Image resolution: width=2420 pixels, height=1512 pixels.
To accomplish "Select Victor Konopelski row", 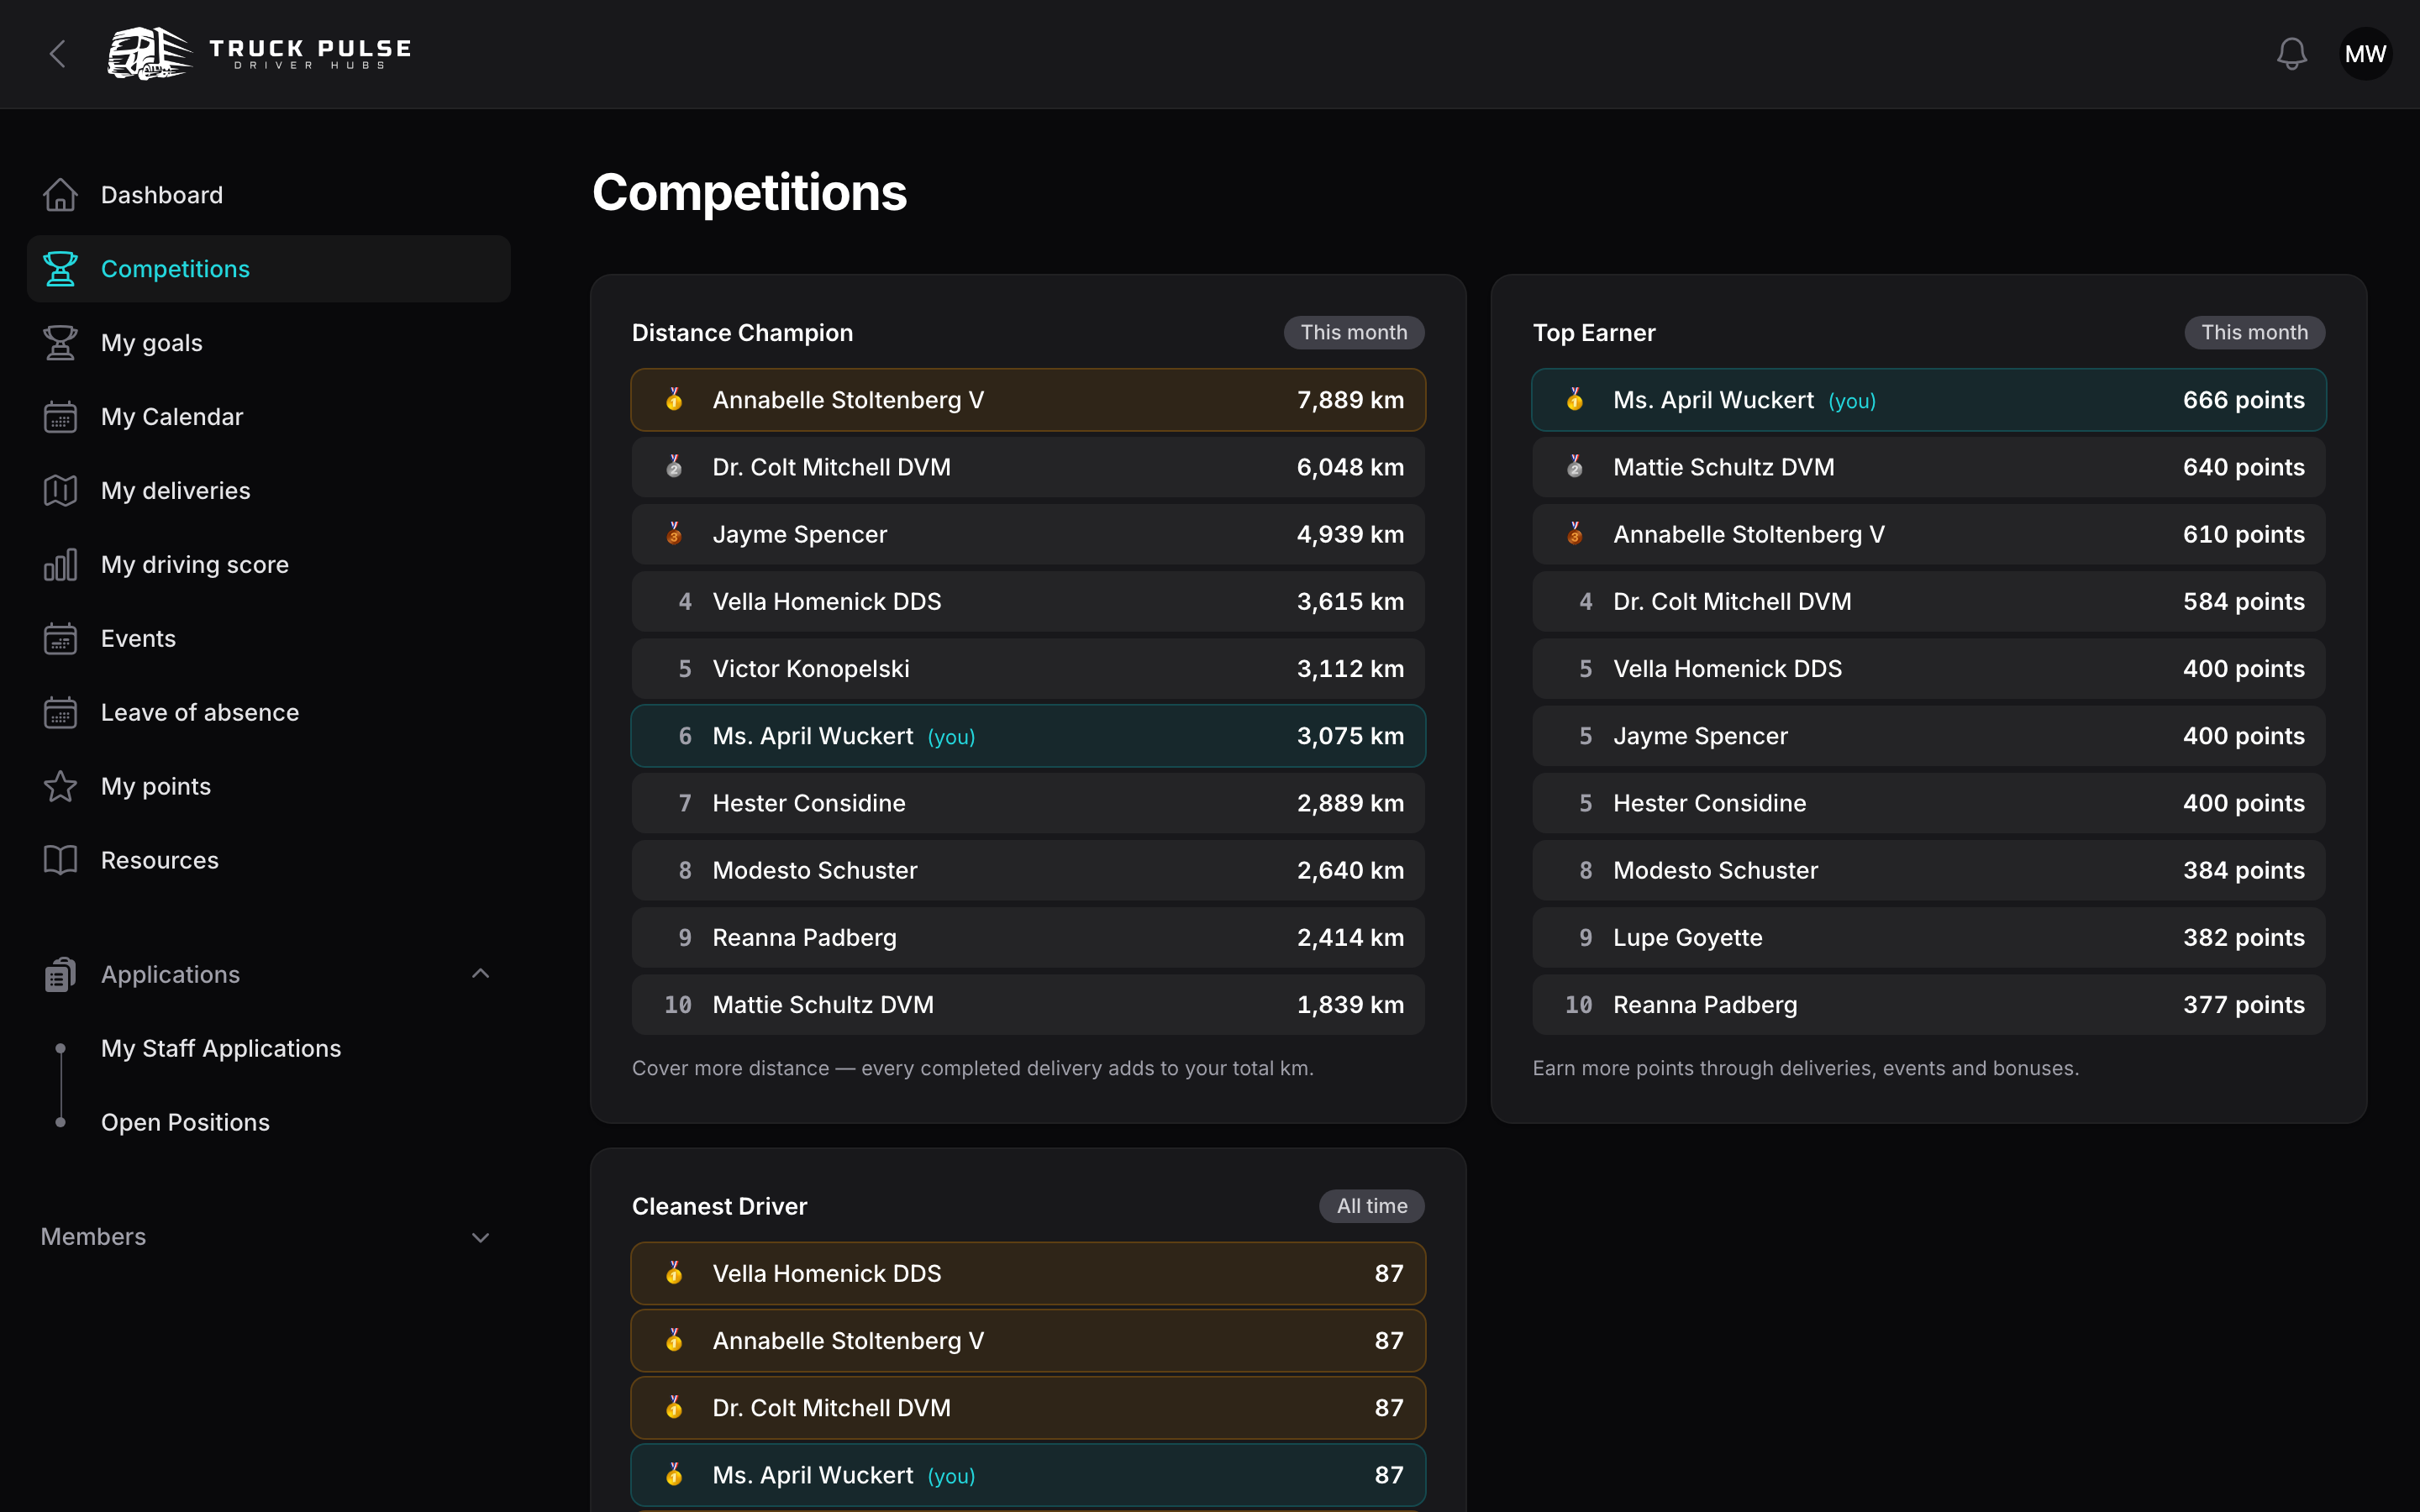I will point(1028,669).
